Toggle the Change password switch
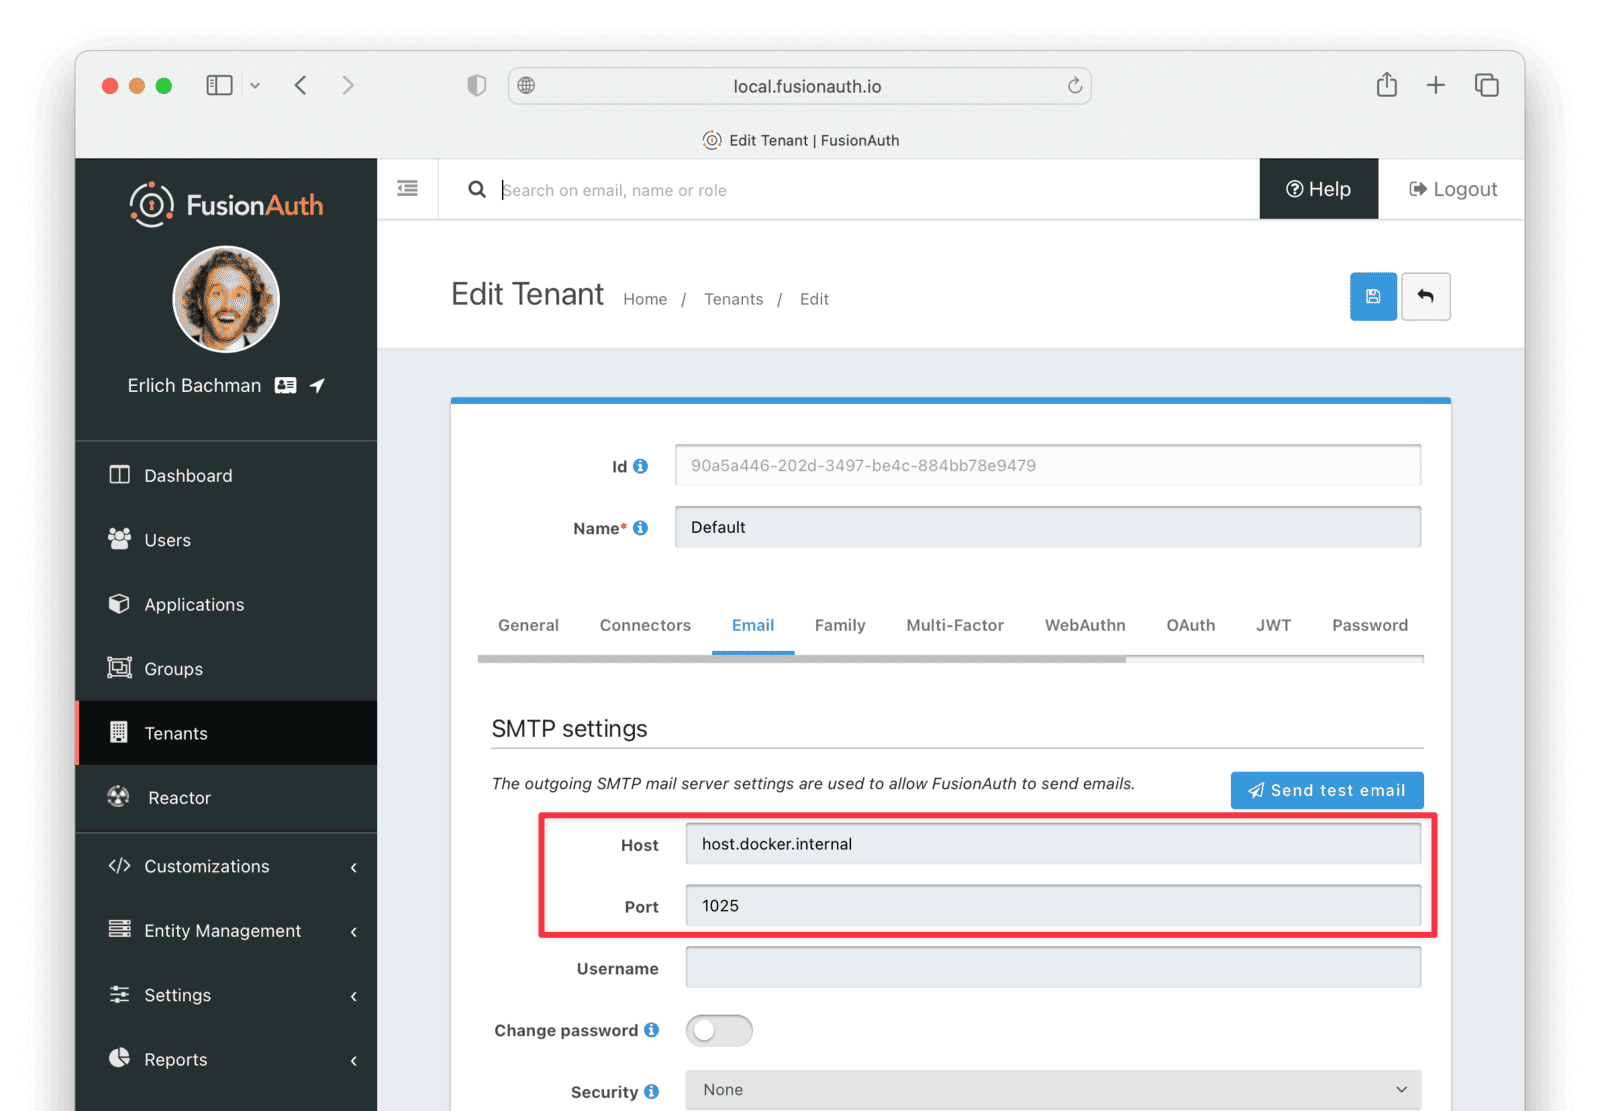 pos(718,1030)
